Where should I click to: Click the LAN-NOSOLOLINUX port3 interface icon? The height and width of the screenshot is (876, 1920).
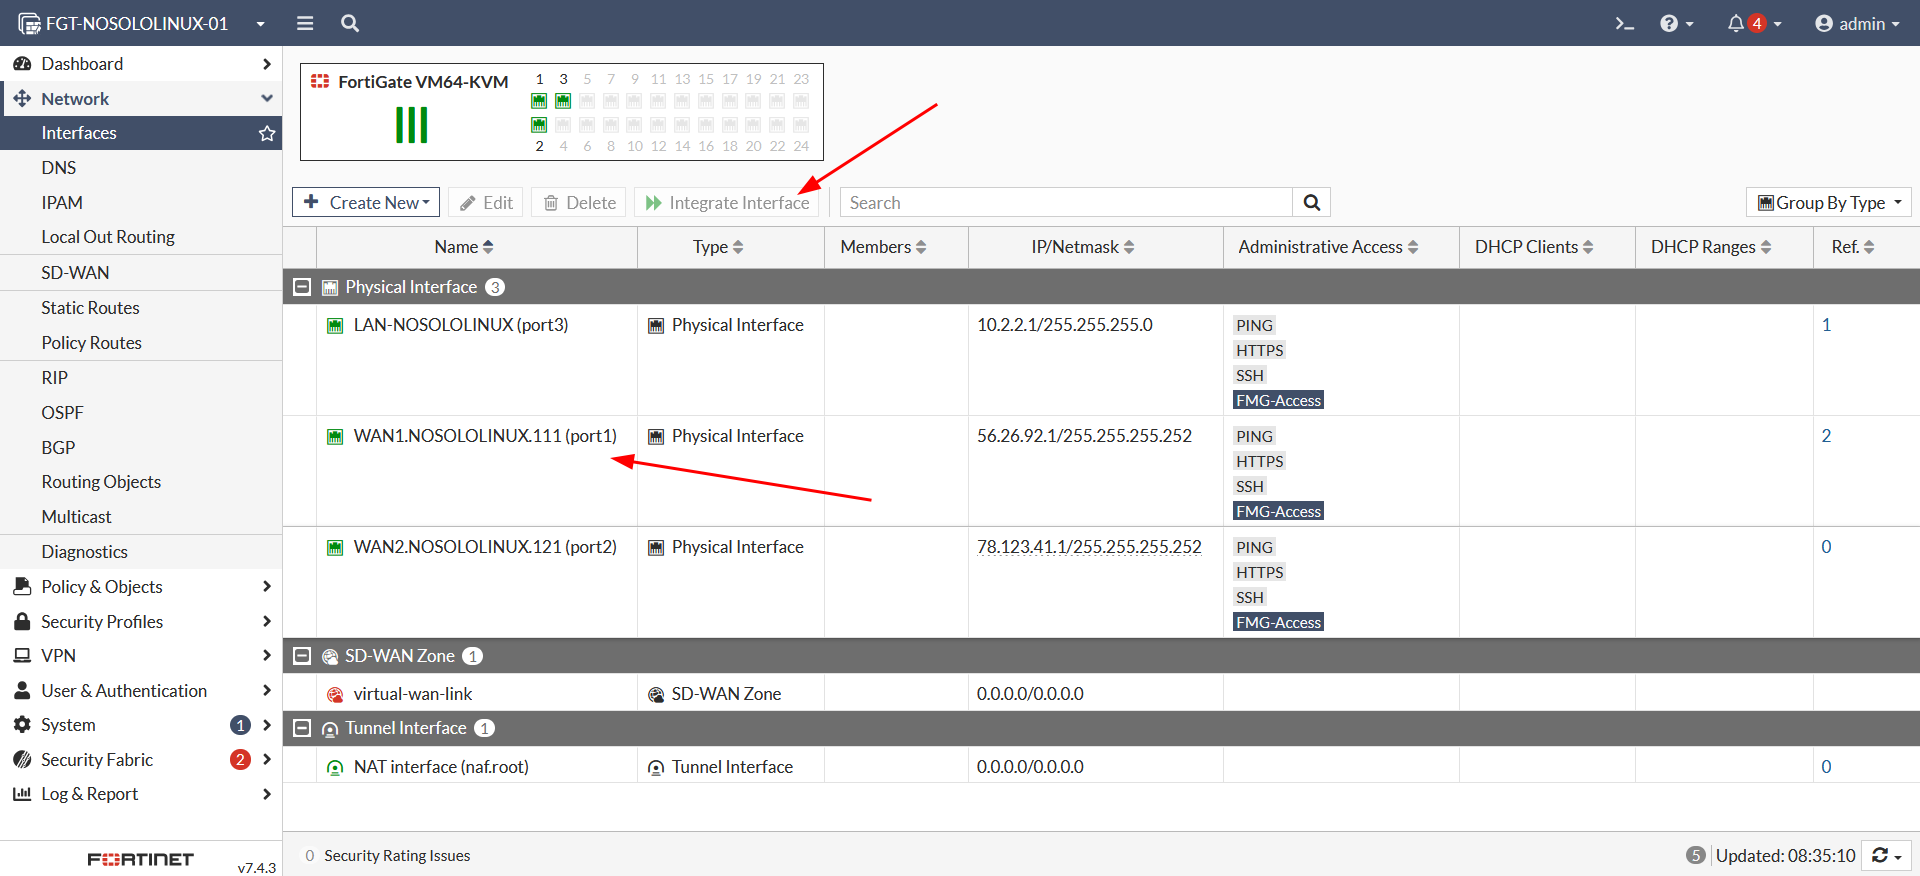point(336,325)
